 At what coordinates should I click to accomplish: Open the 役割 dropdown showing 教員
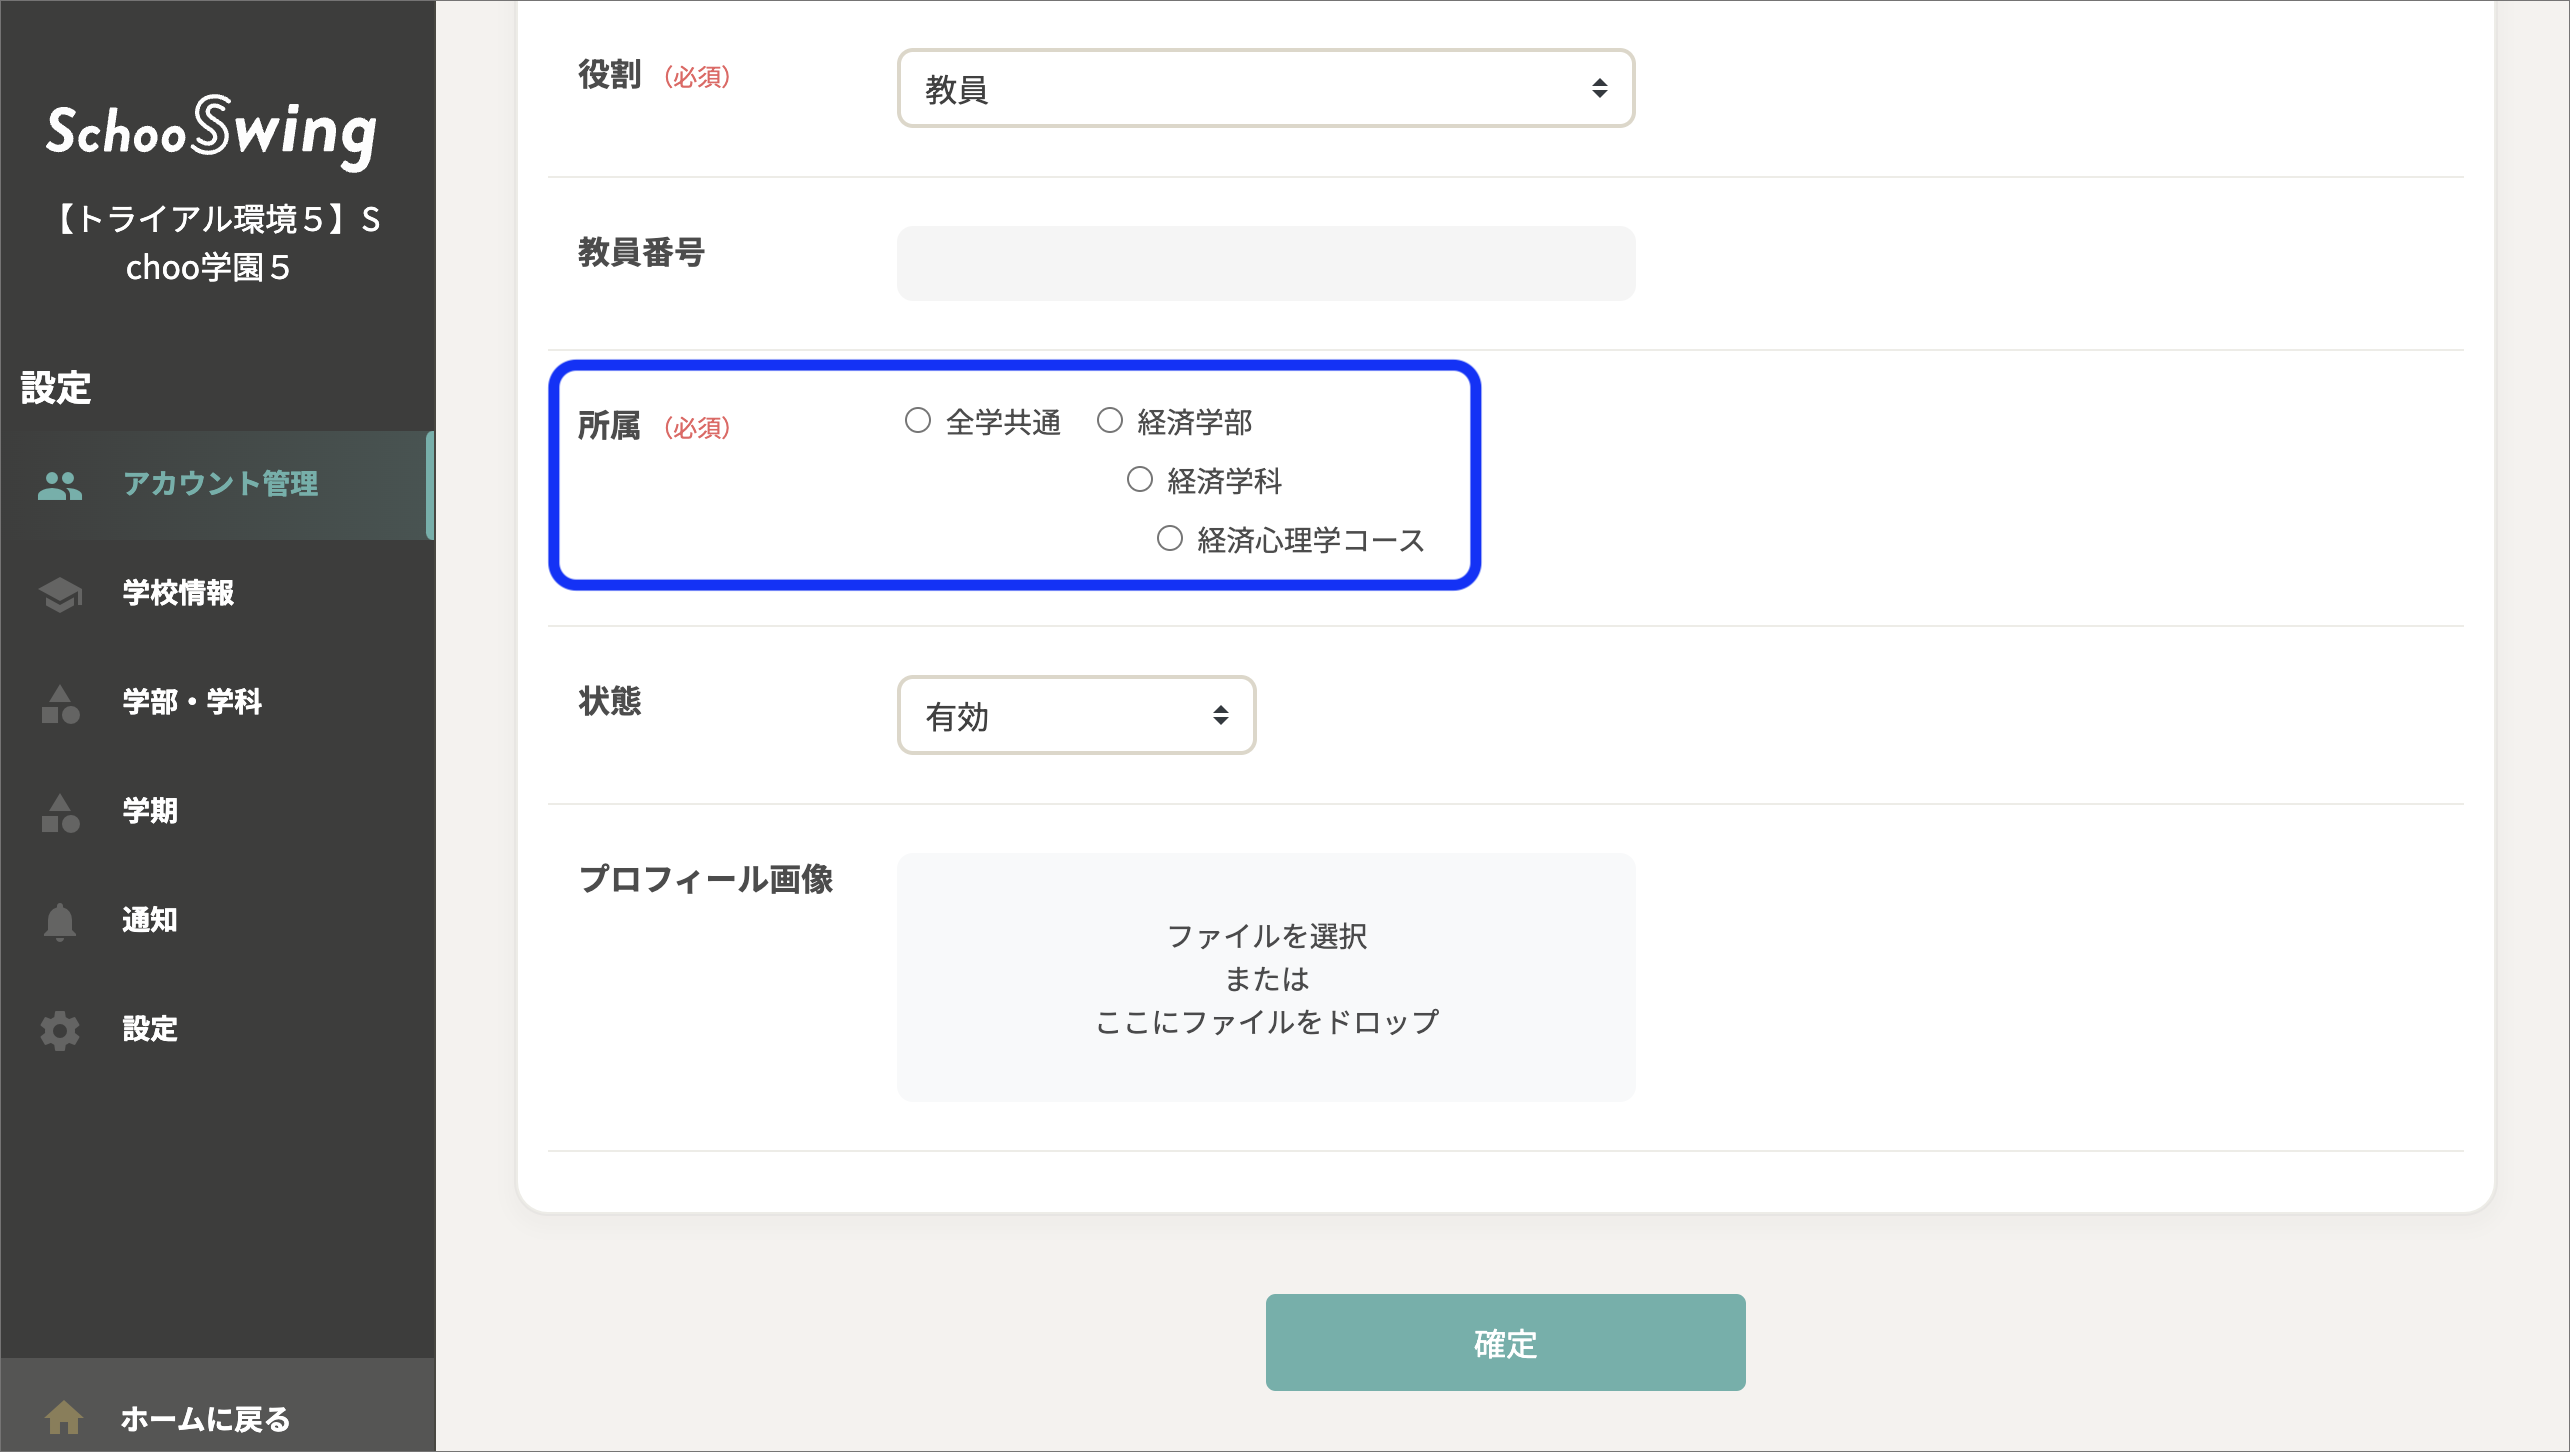pos(1265,88)
